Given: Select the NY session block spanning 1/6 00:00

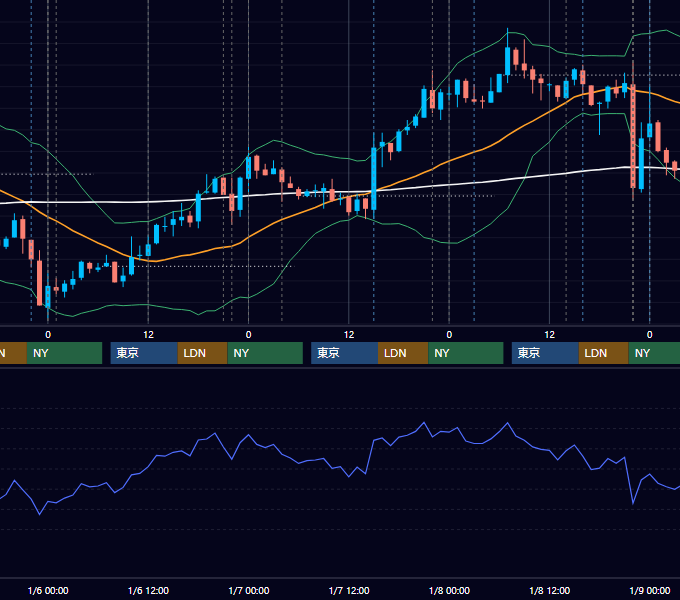Looking at the screenshot, I should pos(64,353).
